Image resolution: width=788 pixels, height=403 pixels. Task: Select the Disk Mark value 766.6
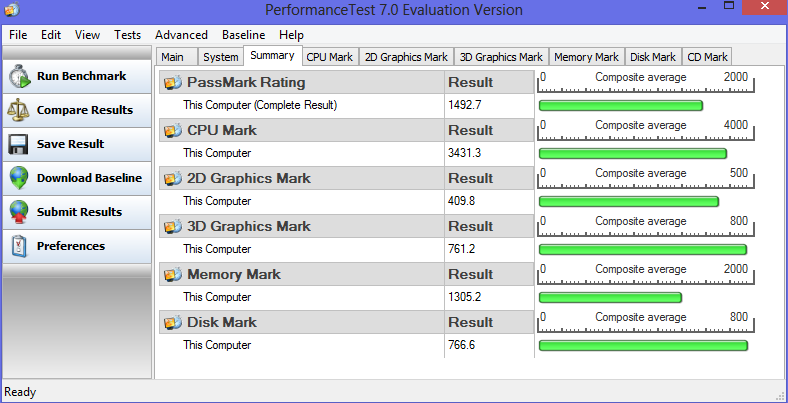(x=461, y=345)
